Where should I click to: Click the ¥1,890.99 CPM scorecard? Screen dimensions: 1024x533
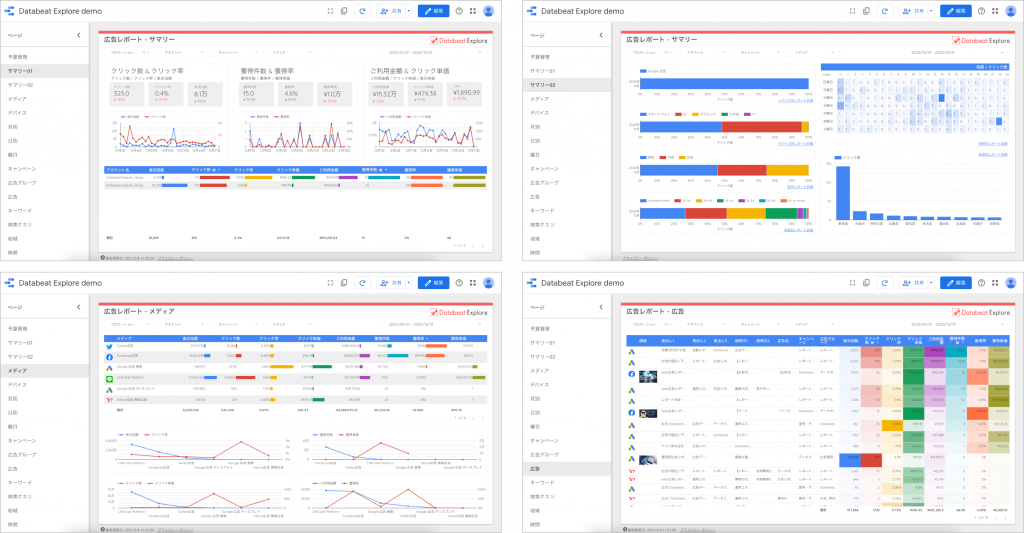pyautogui.click(x=466, y=95)
